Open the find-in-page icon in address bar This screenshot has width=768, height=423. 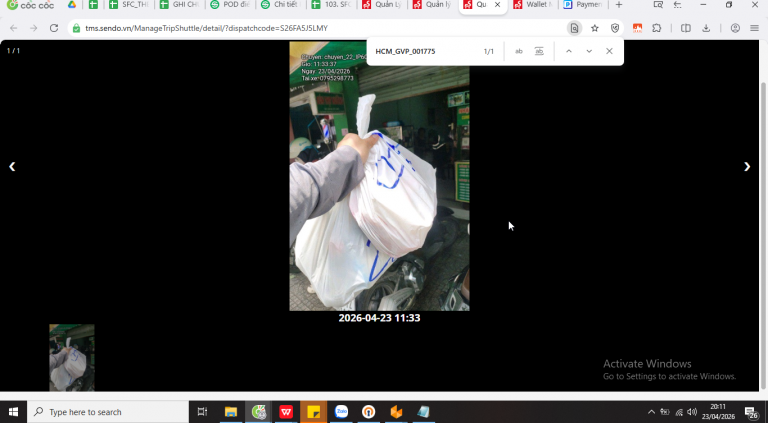(574, 28)
